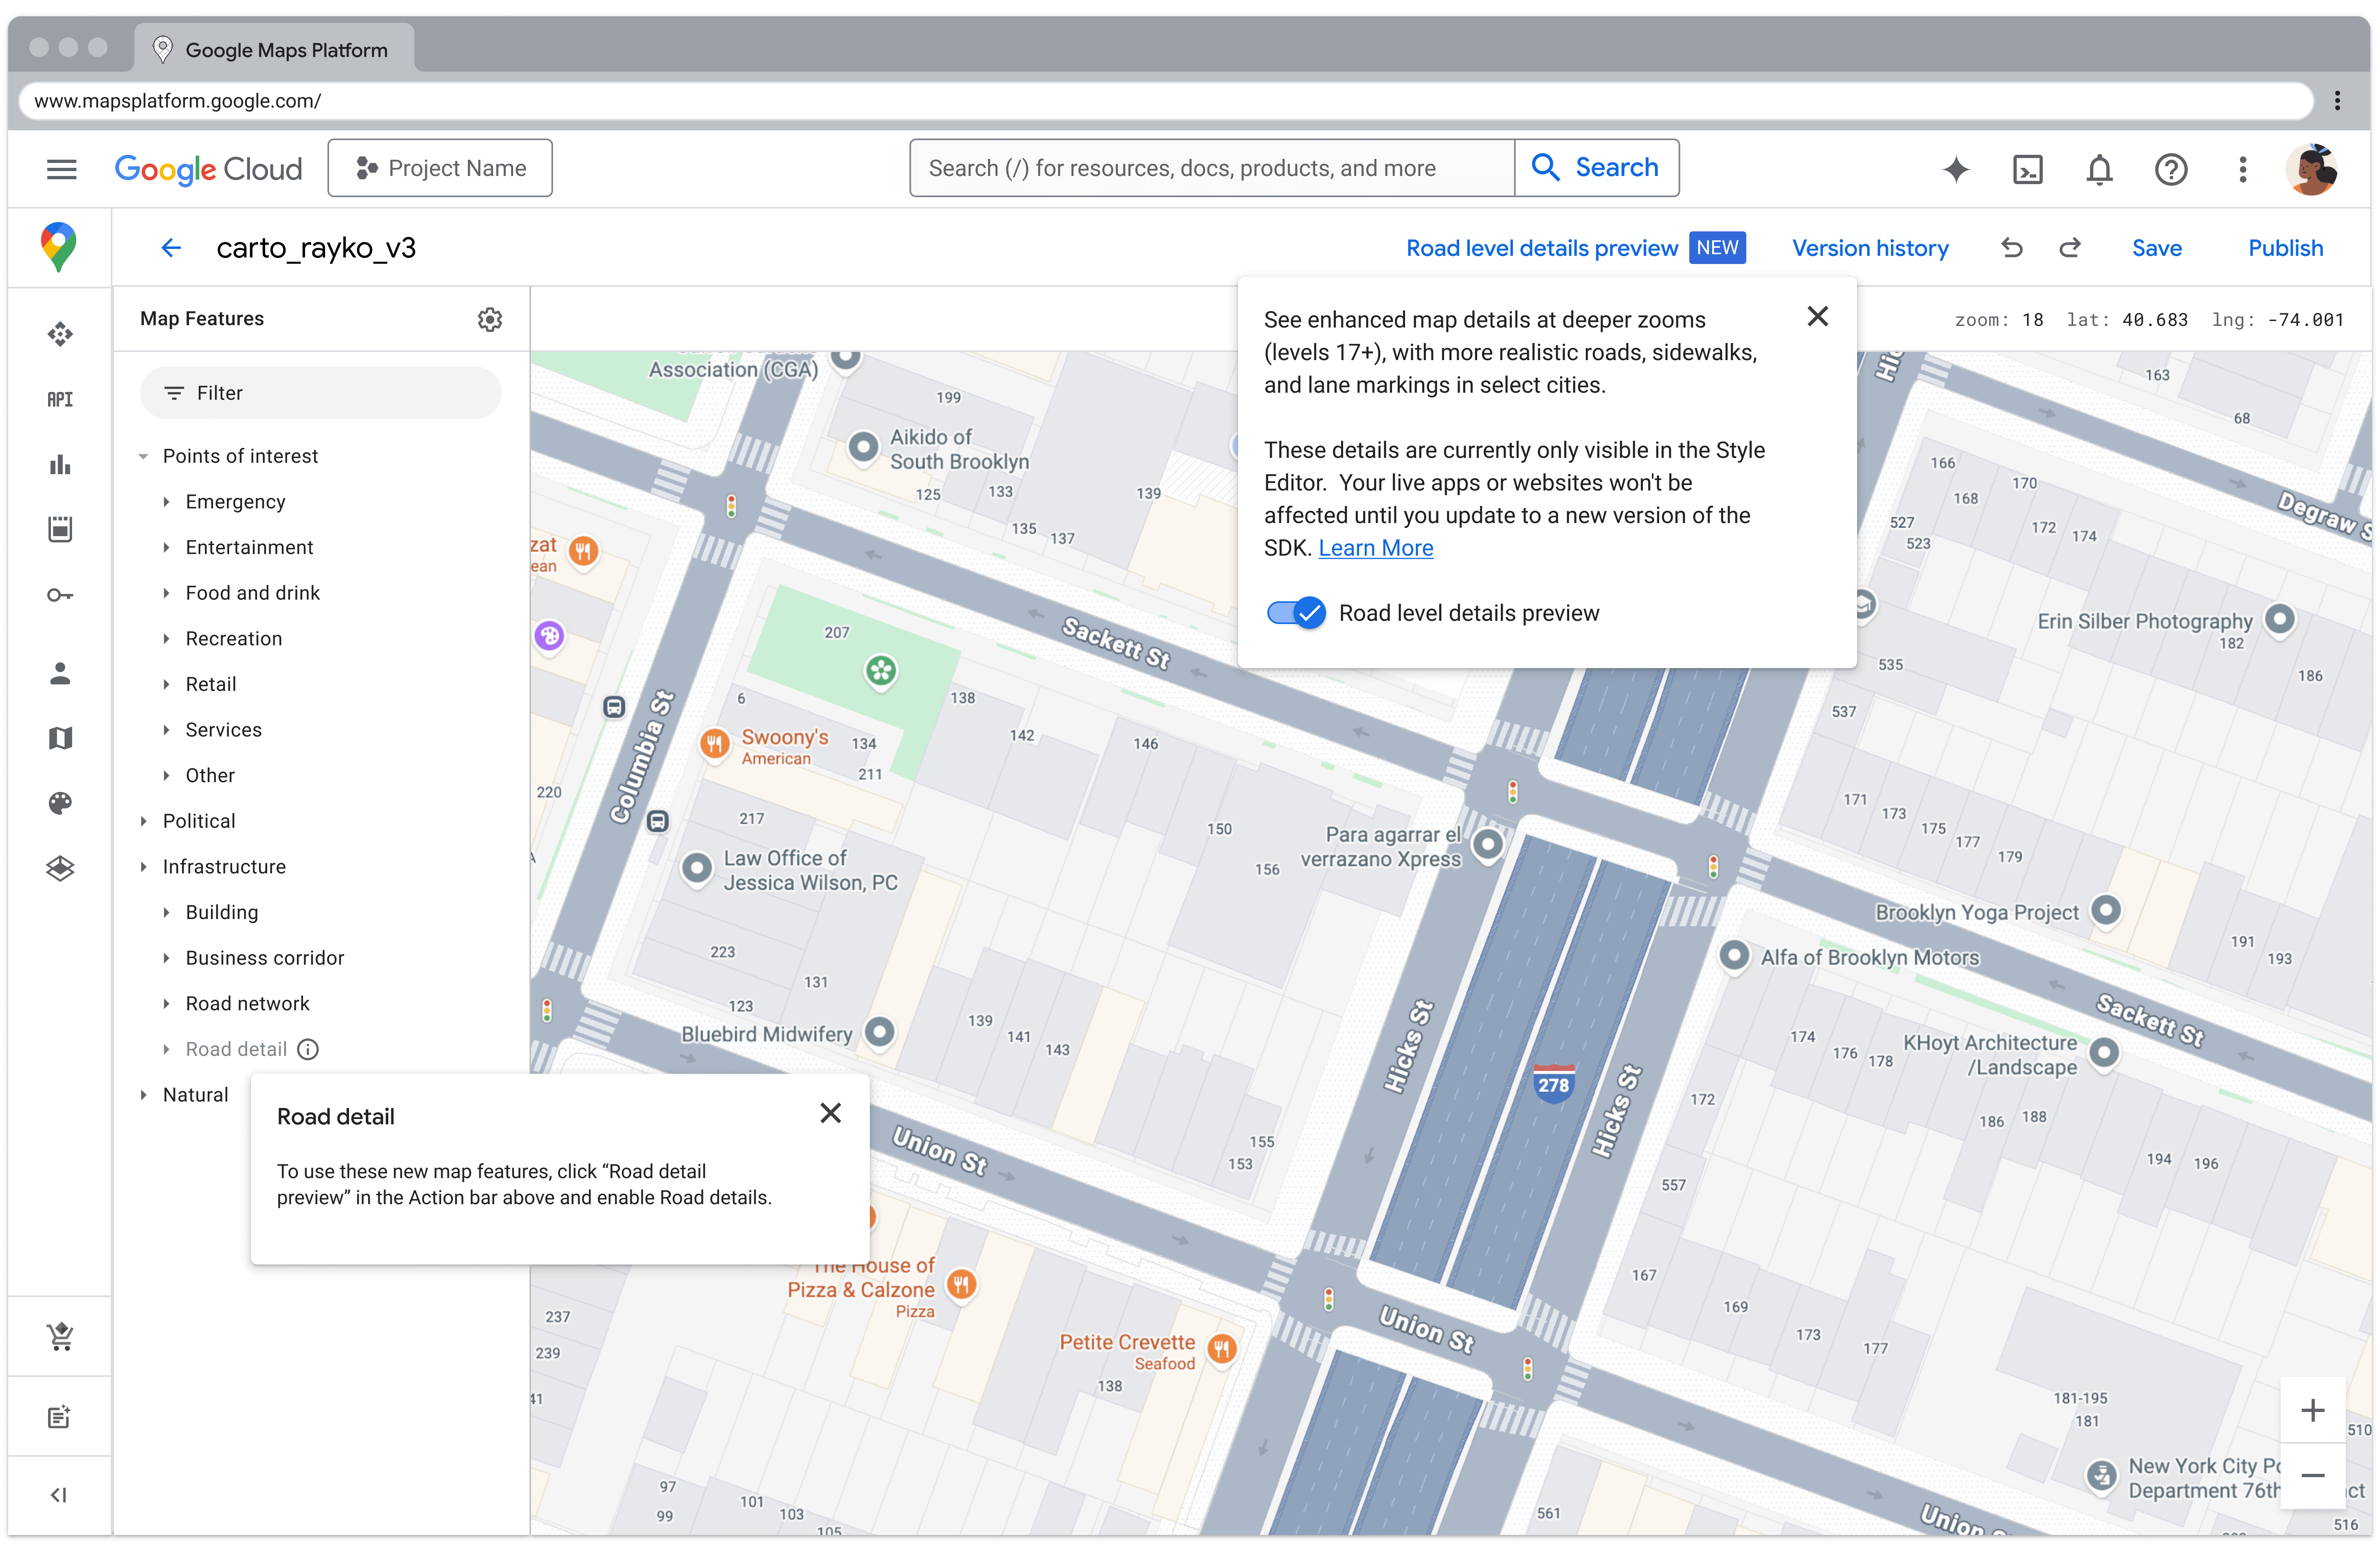
Task: Open the bar chart metrics icon
Action: (x=60, y=464)
